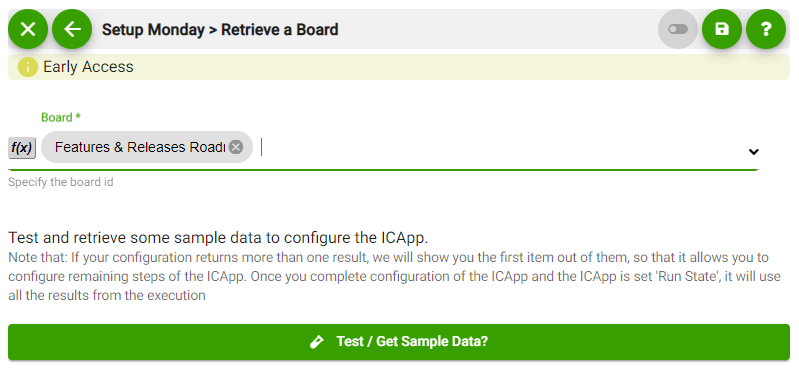This screenshot has height=374, width=799.
Task: Click the Early Access banner text
Action: [x=88, y=67]
